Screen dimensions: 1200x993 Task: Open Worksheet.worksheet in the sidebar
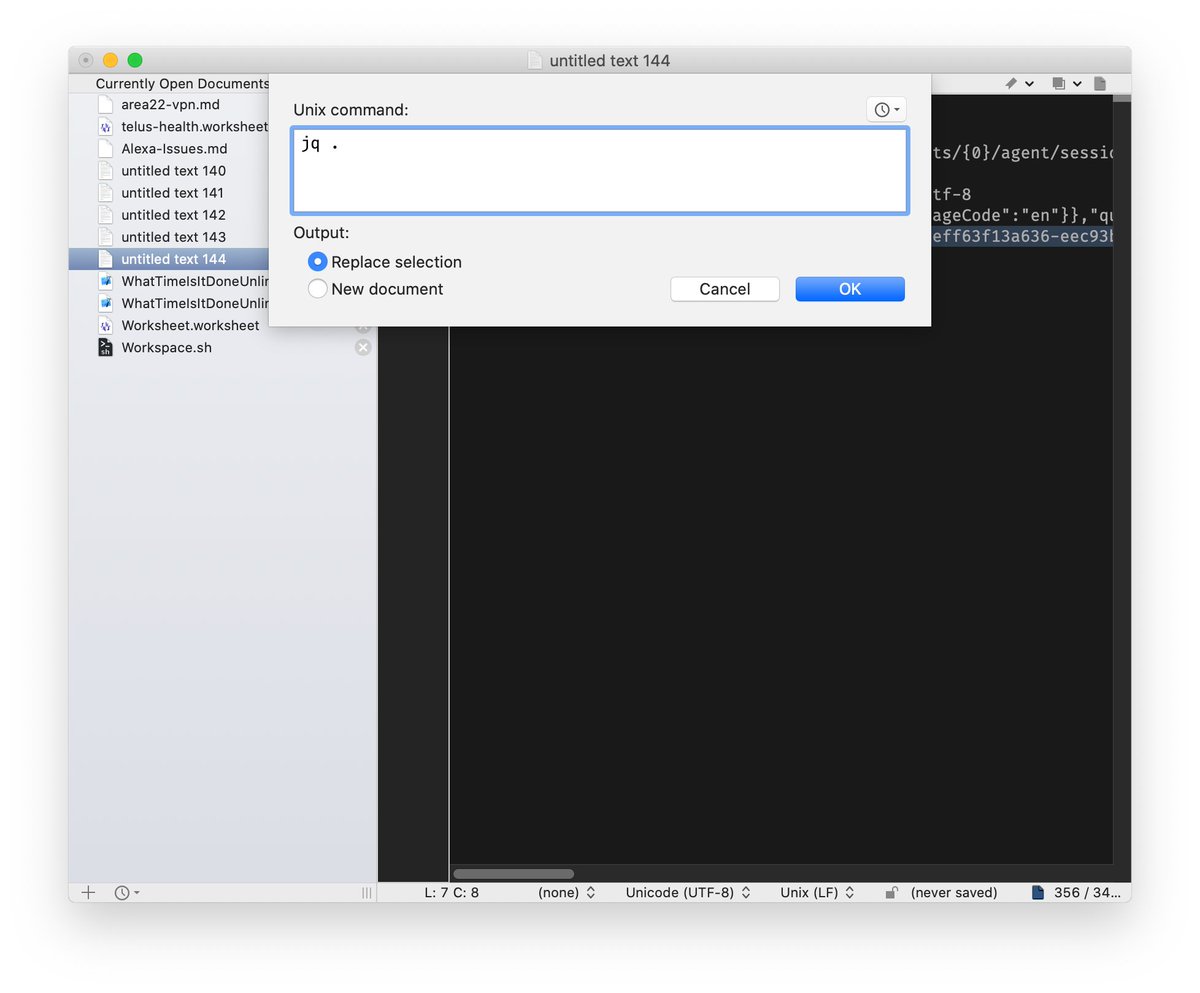pos(190,326)
